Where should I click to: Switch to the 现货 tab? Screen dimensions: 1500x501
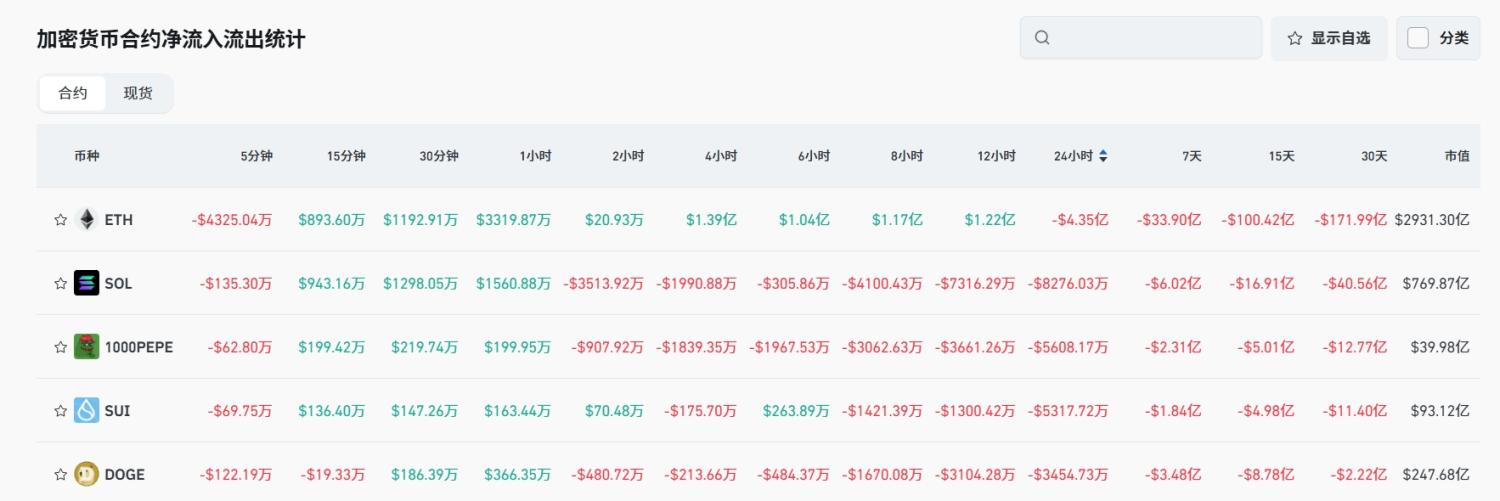coord(138,93)
